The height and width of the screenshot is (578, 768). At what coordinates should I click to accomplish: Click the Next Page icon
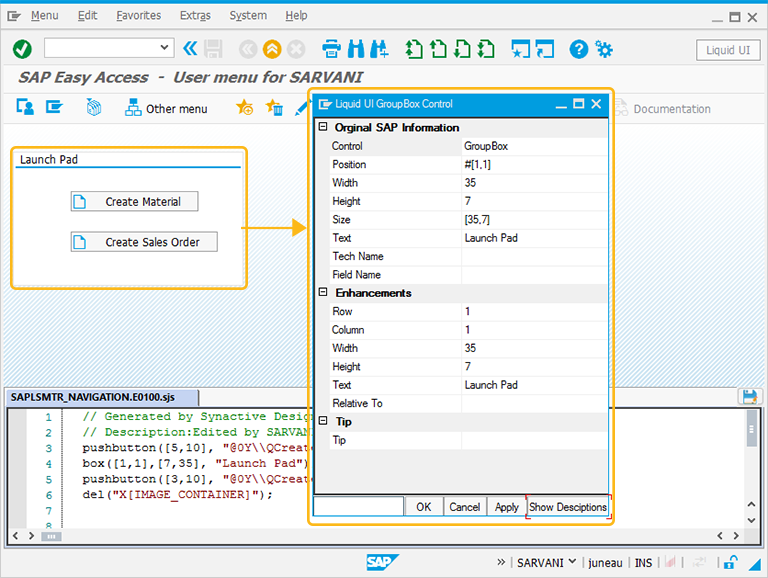pos(462,49)
